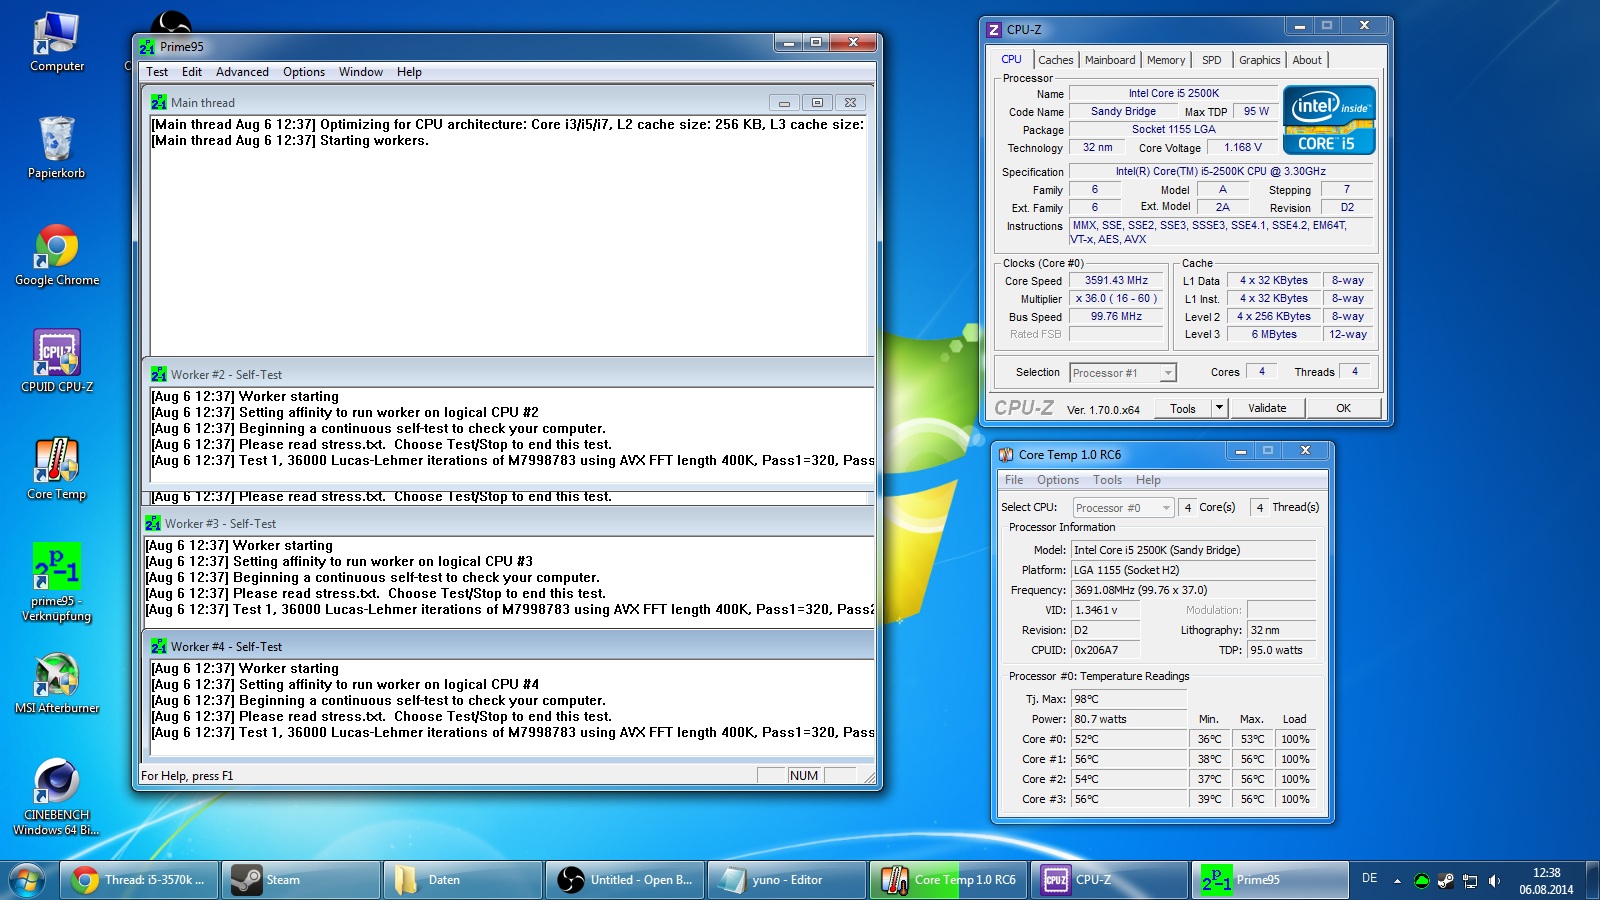Switch to Steam in the taskbar
The height and width of the screenshot is (900, 1600).
click(301, 880)
